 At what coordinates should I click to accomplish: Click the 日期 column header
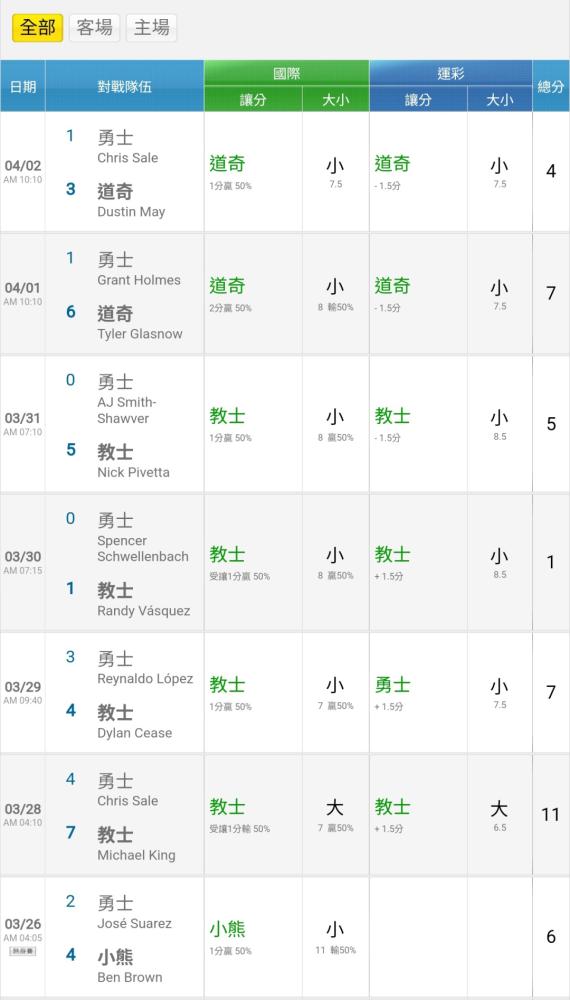(x=22, y=86)
